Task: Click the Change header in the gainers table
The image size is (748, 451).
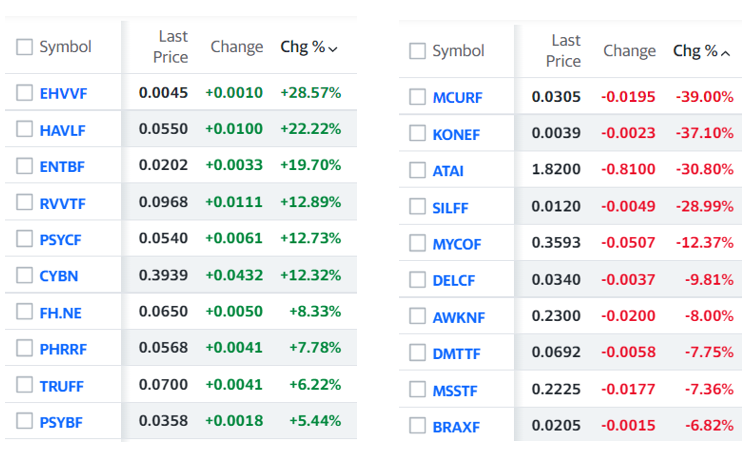Action: (237, 47)
